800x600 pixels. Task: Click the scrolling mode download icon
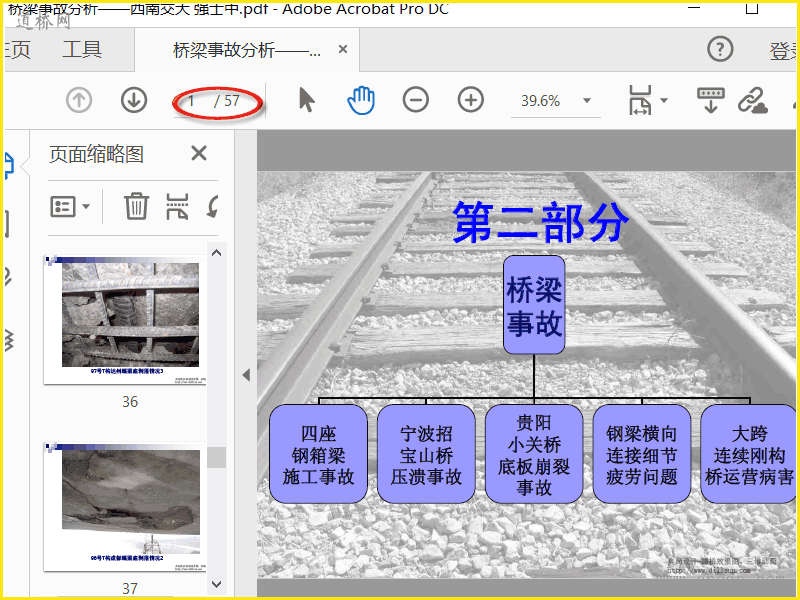tap(711, 100)
